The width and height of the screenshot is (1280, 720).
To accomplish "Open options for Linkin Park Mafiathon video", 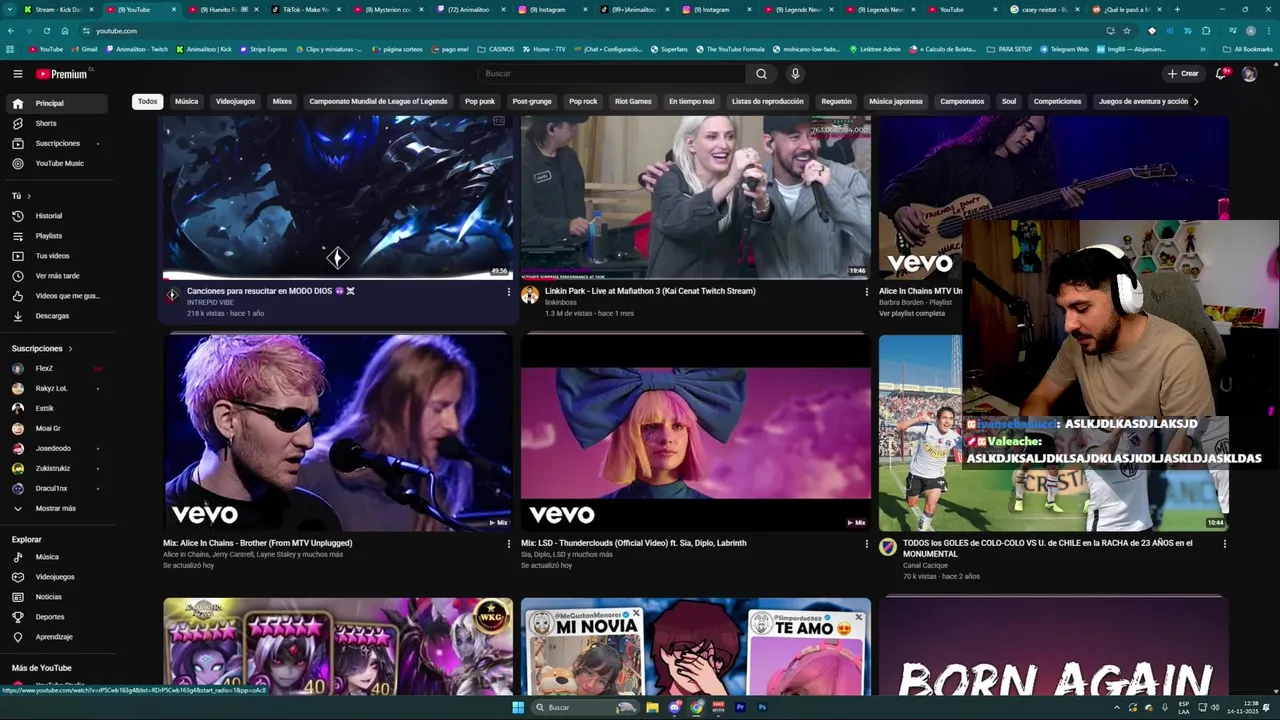I will tap(867, 292).
